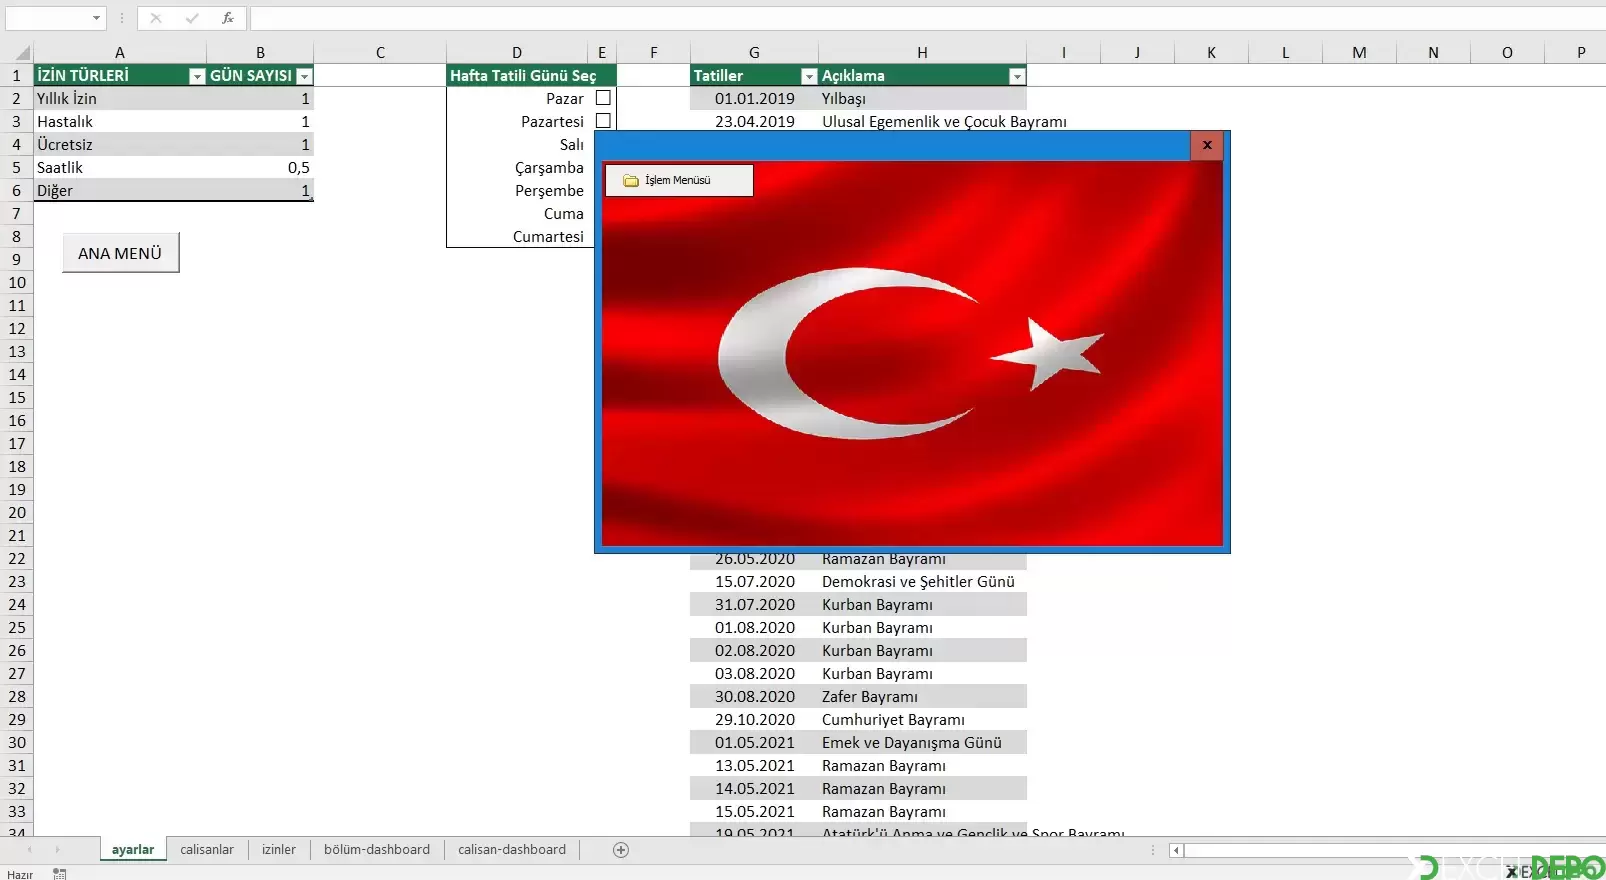
Task: Close the flag dialog window
Action: coord(1207,145)
